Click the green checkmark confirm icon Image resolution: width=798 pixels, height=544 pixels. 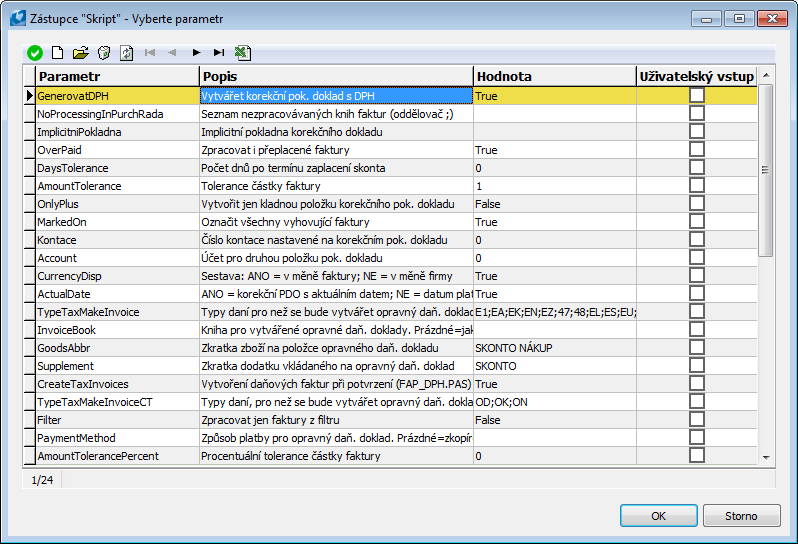(x=35, y=52)
